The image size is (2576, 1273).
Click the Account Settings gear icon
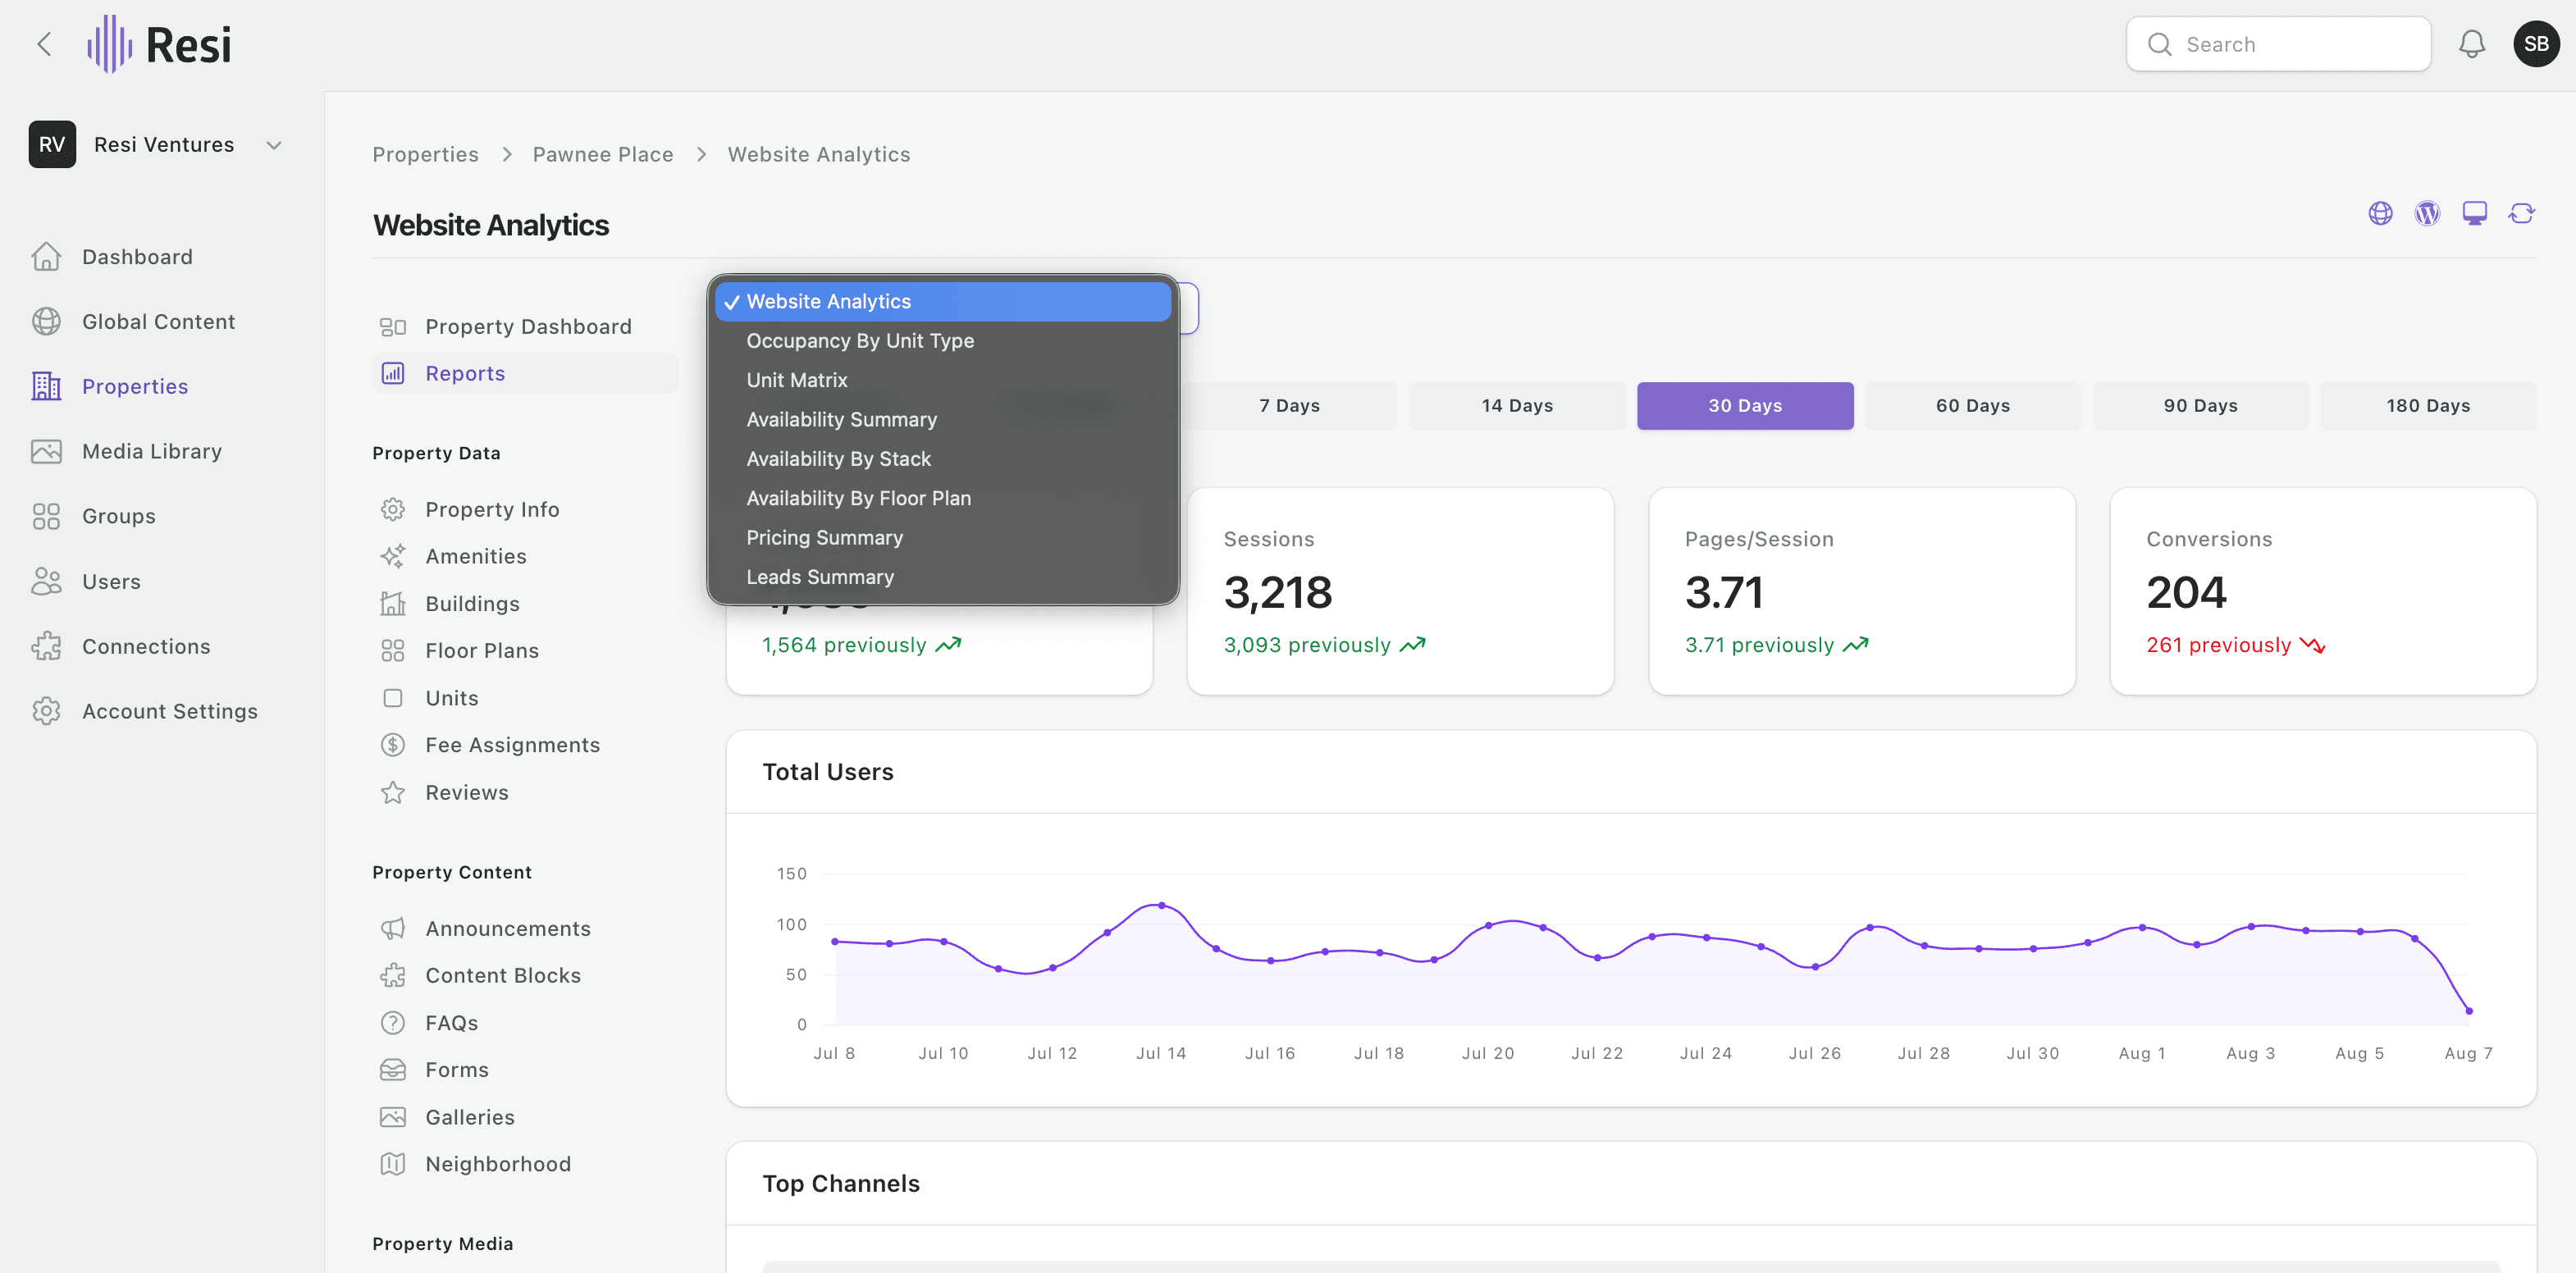(x=46, y=711)
